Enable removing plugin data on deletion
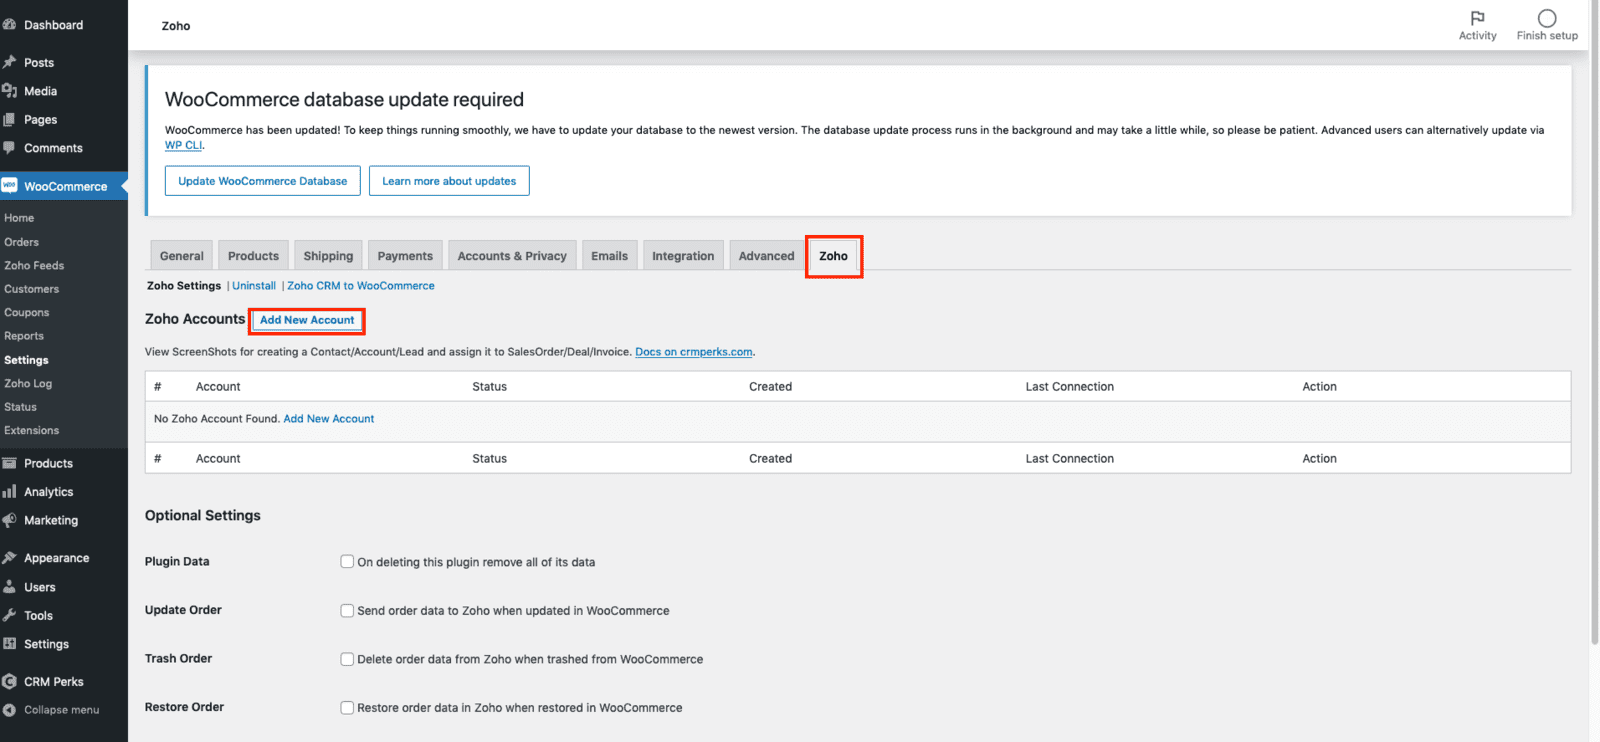This screenshot has width=1600, height=742. click(x=347, y=562)
